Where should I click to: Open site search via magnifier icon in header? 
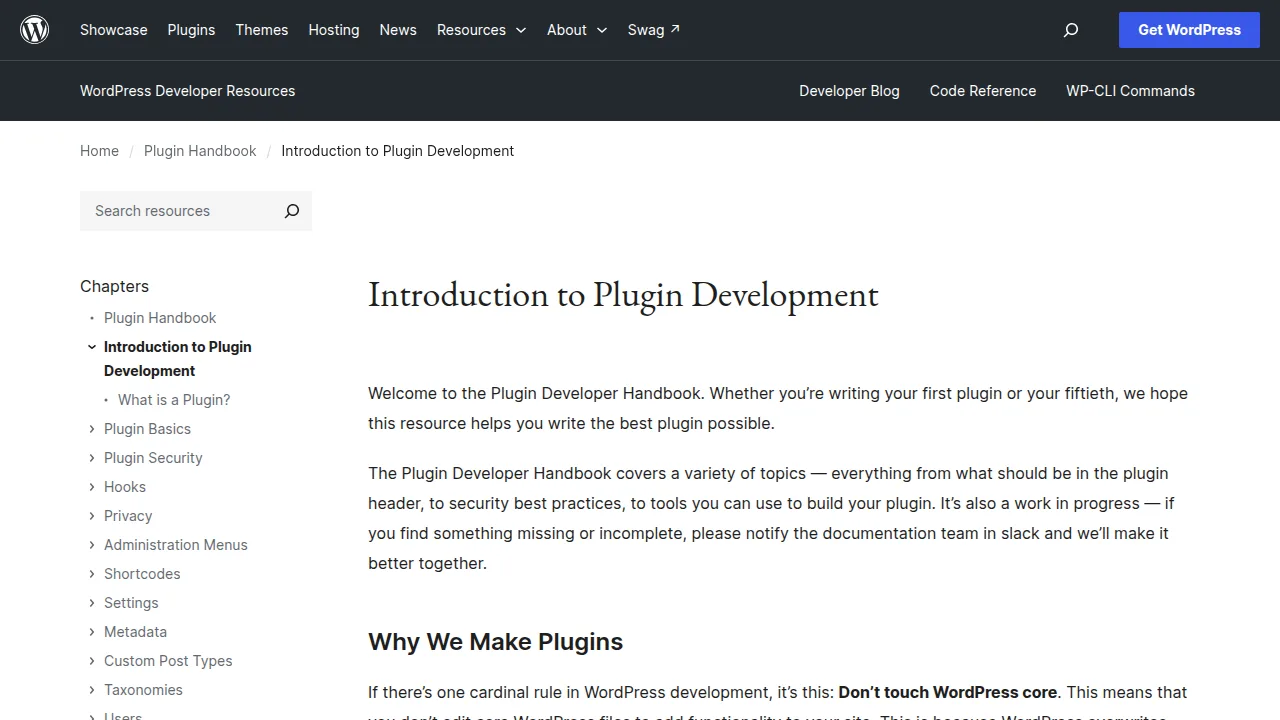coord(1071,30)
